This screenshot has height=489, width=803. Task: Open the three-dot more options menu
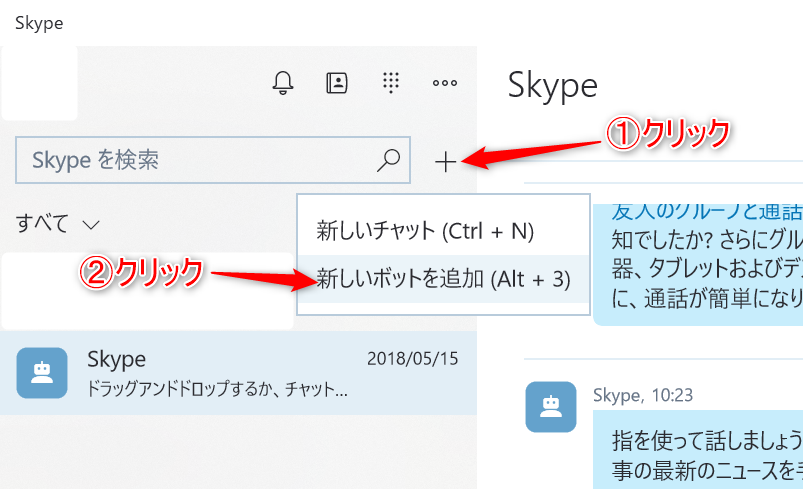[x=444, y=83]
